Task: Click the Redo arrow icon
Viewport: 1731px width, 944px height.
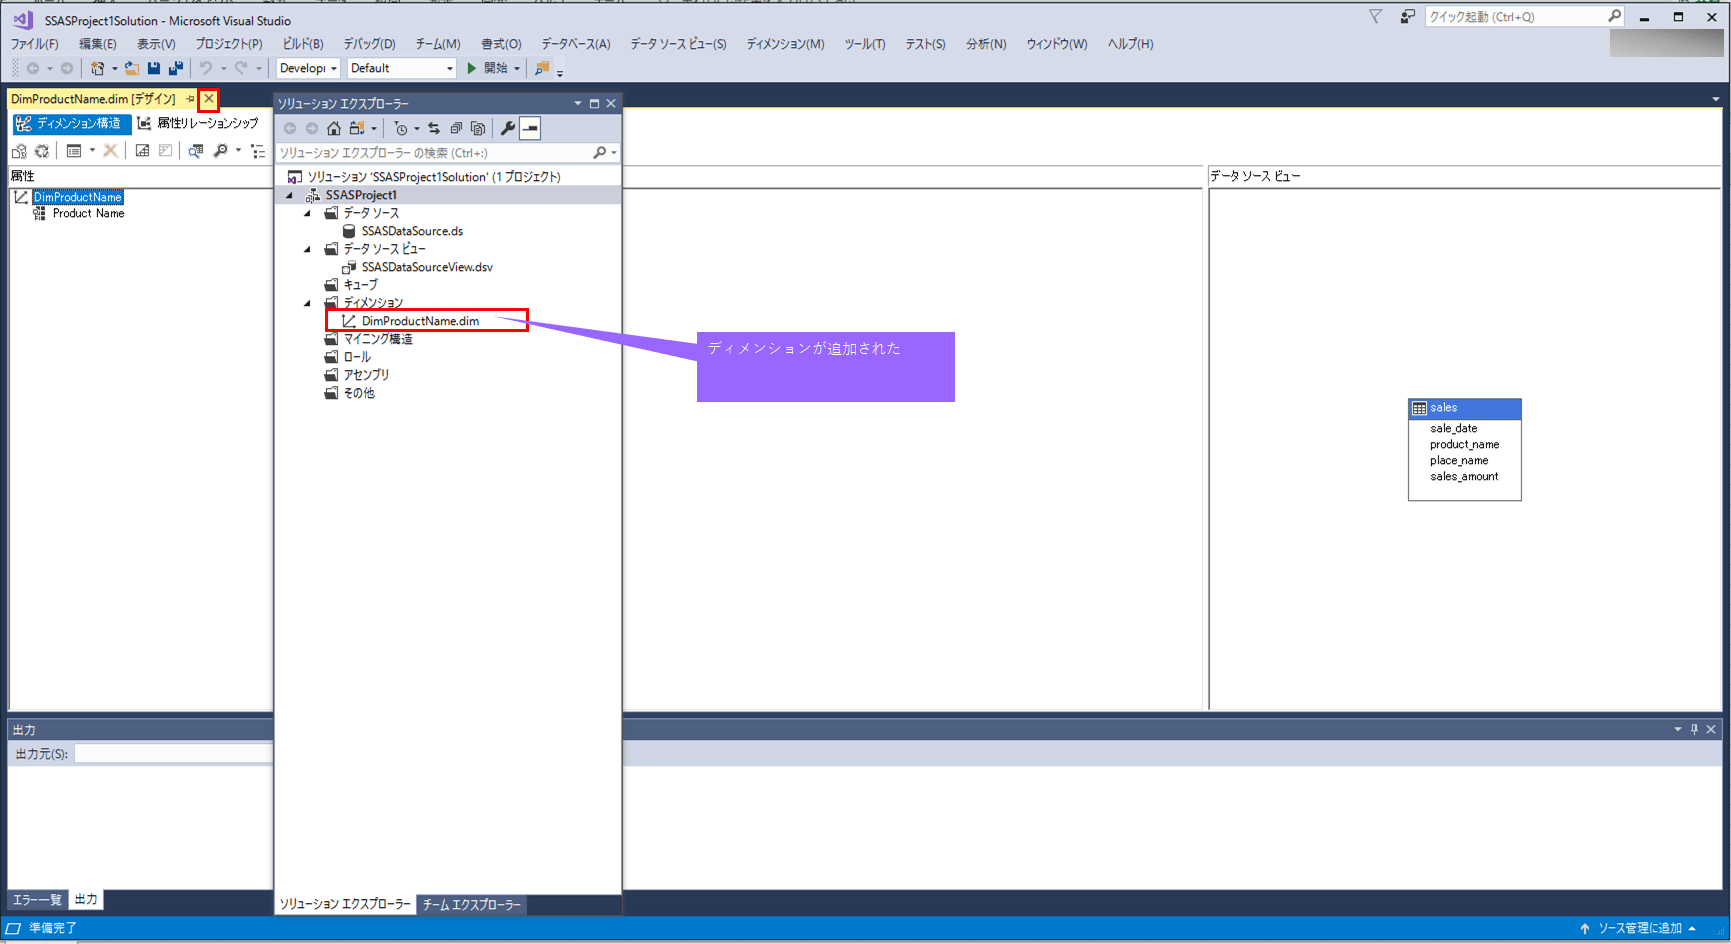Action: click(241, 68)
